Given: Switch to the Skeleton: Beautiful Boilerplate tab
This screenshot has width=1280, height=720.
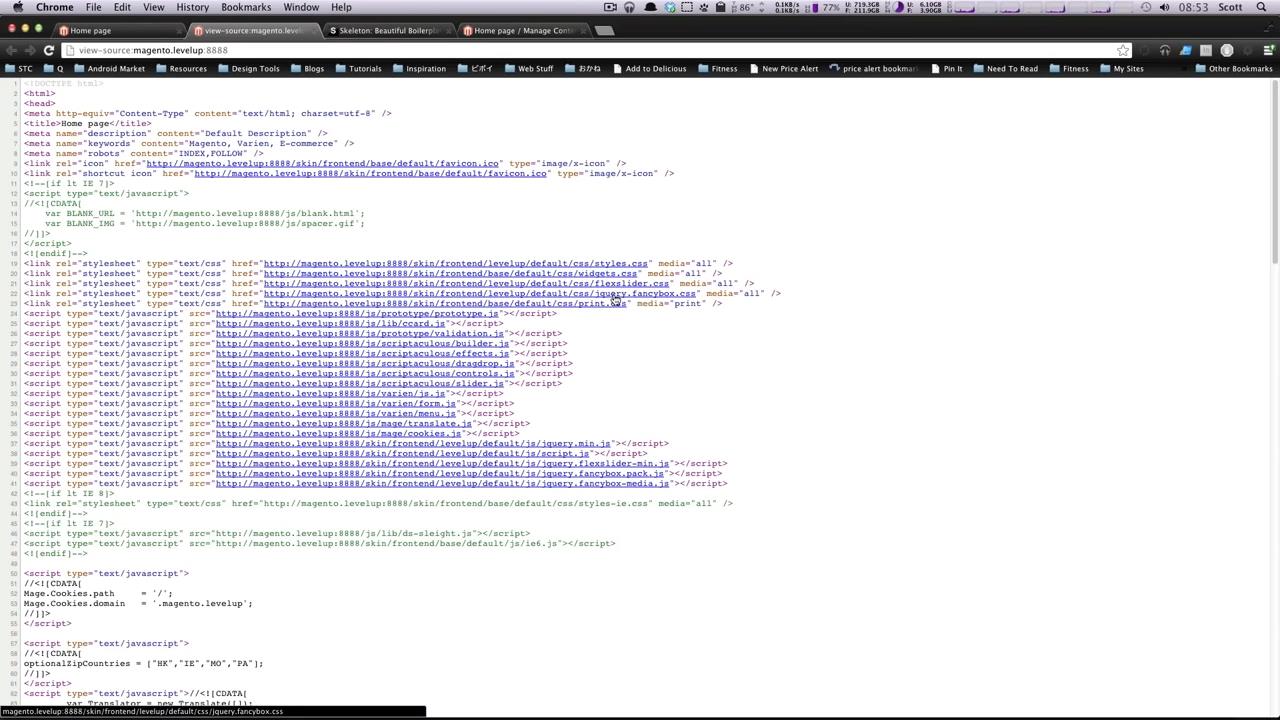Looking at the screenshot, I should (388, 30).
